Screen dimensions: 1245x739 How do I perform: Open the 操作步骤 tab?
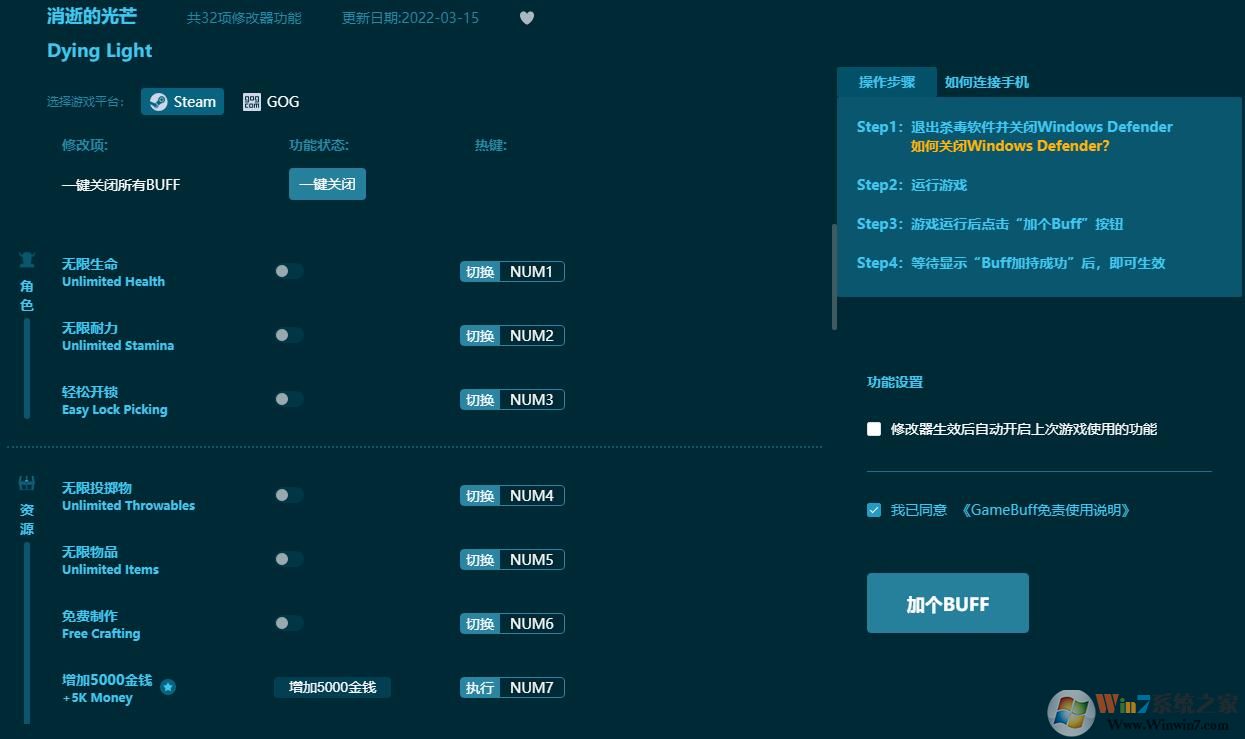tap(886, 82)
